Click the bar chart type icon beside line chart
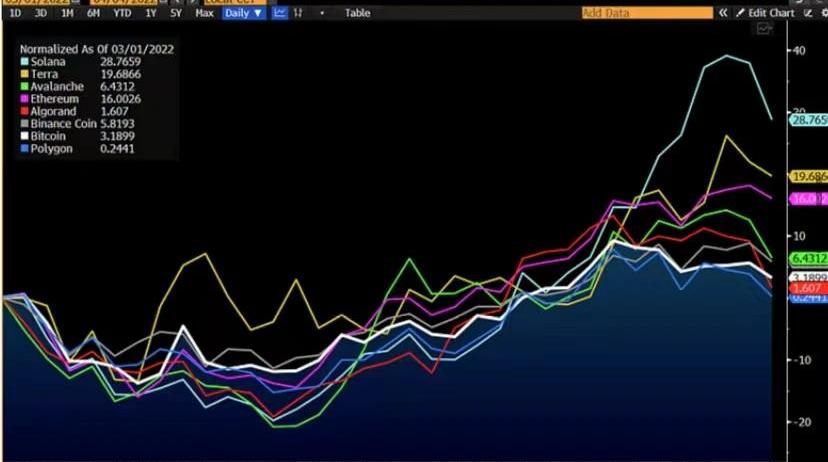The height and width of the screenshot is (462, 828). [x=298, y=13]
